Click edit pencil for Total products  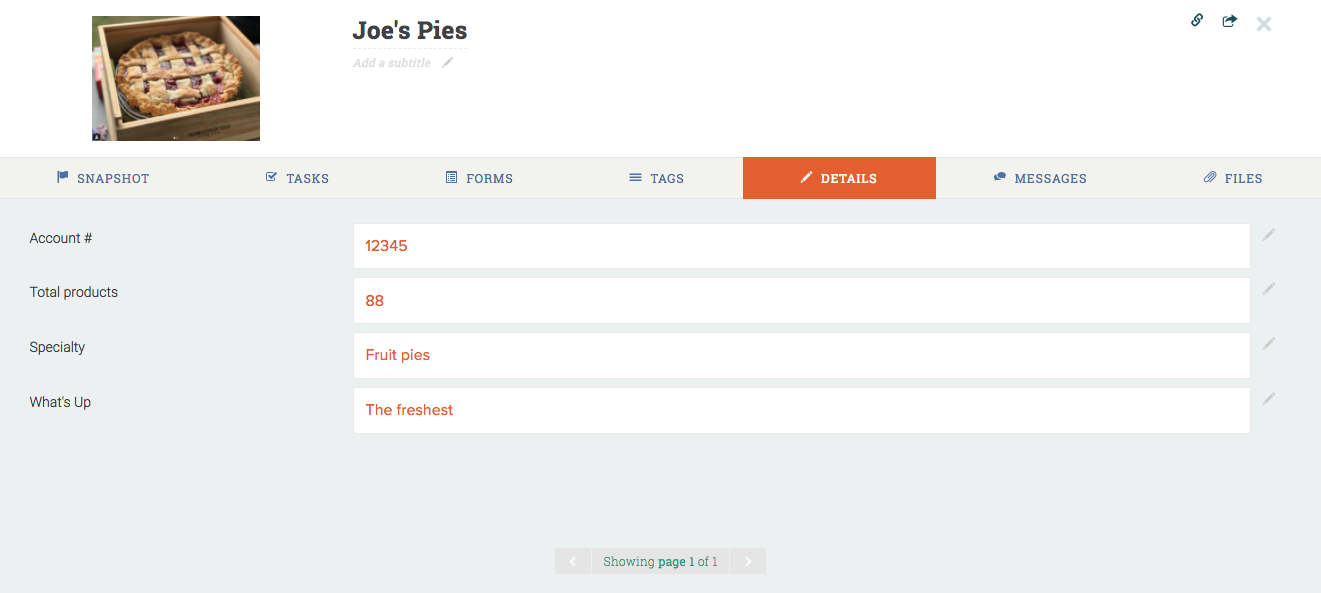(1269, 289)
